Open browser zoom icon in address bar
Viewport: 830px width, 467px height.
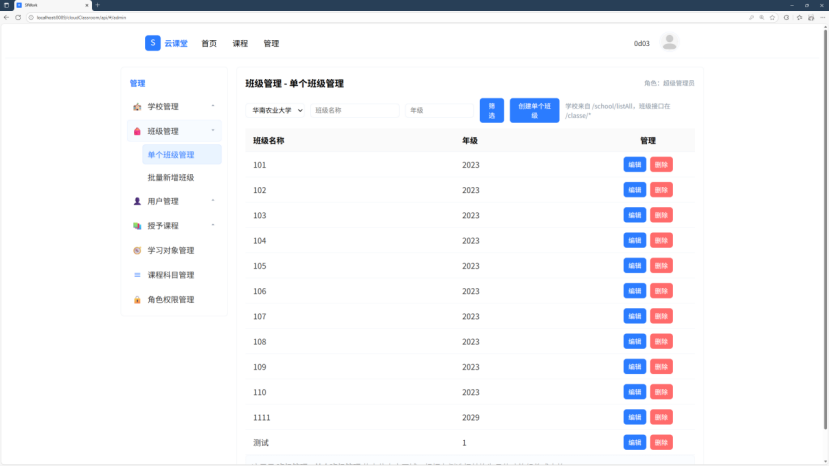point(762,17)
